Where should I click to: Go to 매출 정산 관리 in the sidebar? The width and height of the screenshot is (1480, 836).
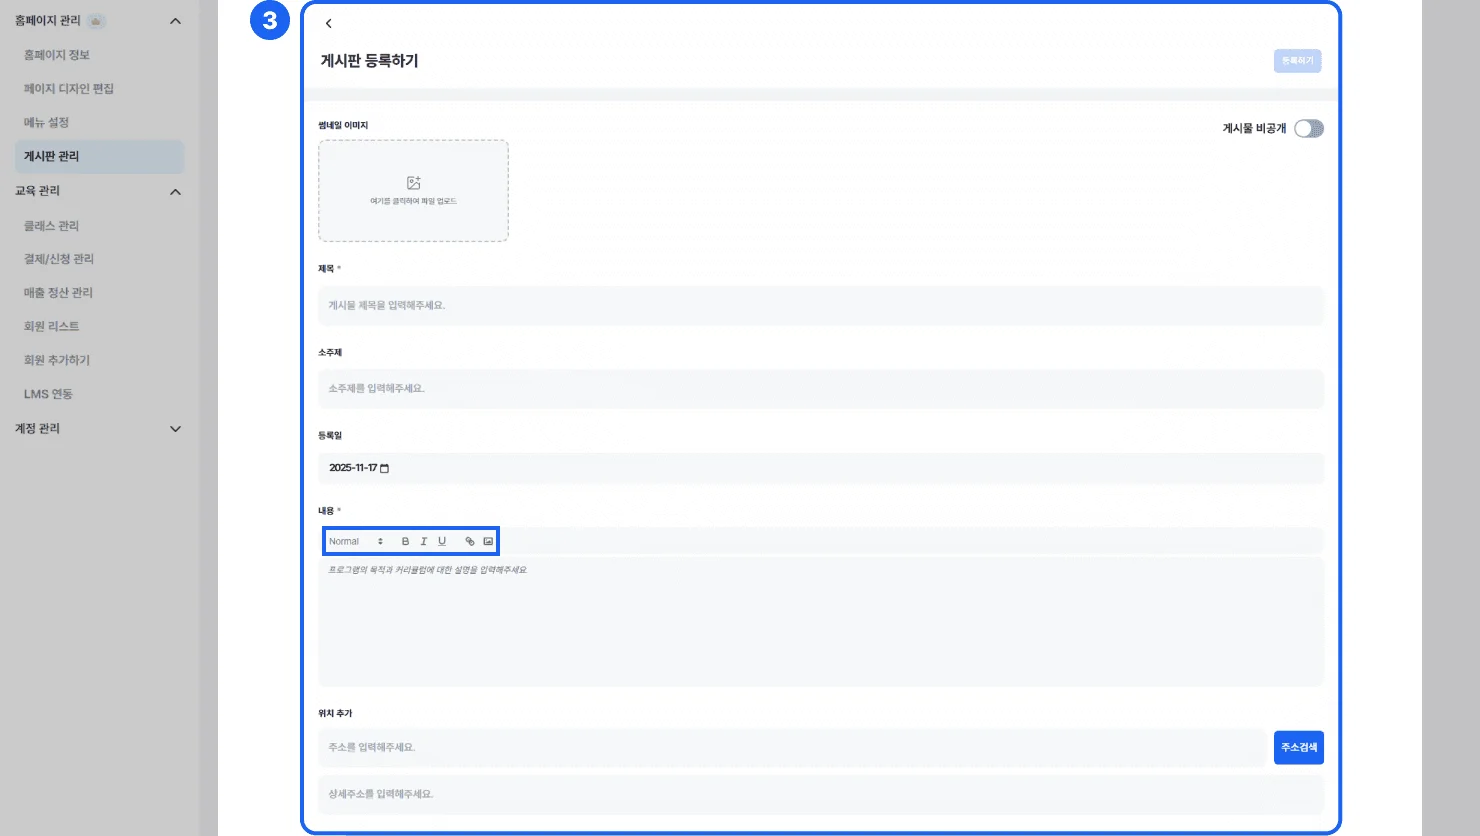[59, 293]
